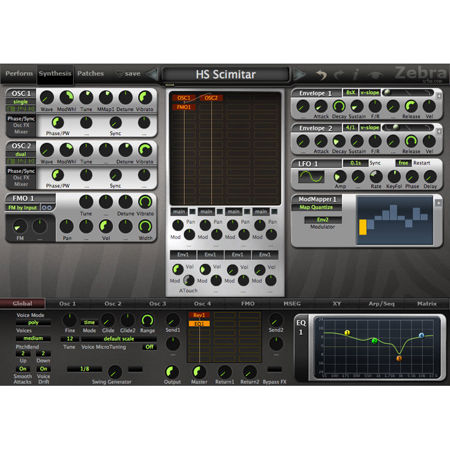The width and height of the screenshot is (450, 450).
Task: Toggle Smooth Attacks On switch
Action: coord(23,369)
